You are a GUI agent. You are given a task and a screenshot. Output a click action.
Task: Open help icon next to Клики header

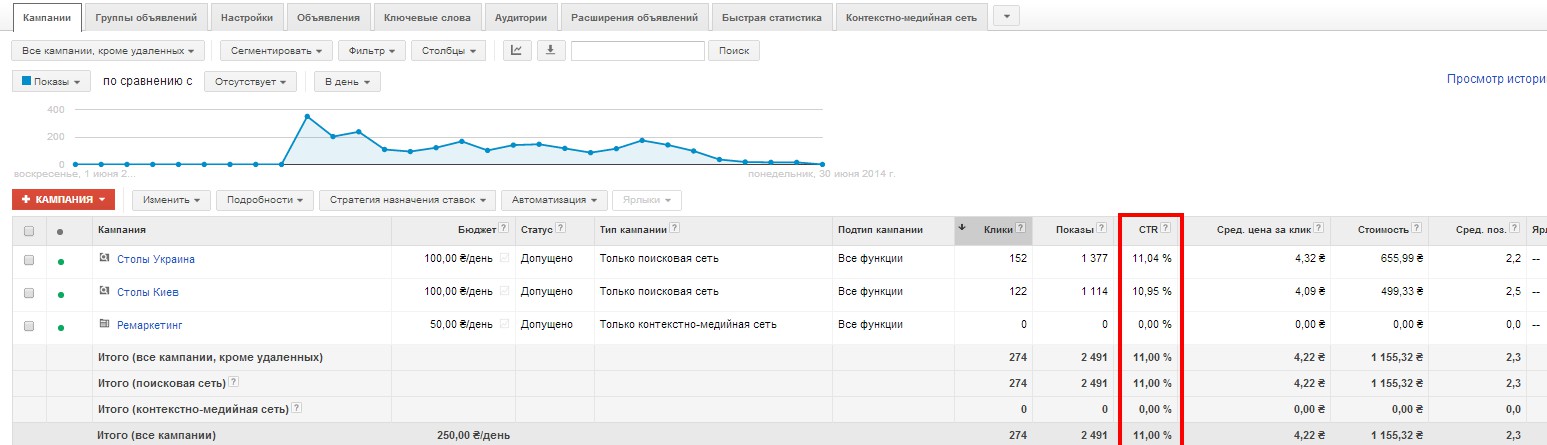click(x=1021, y=230)
